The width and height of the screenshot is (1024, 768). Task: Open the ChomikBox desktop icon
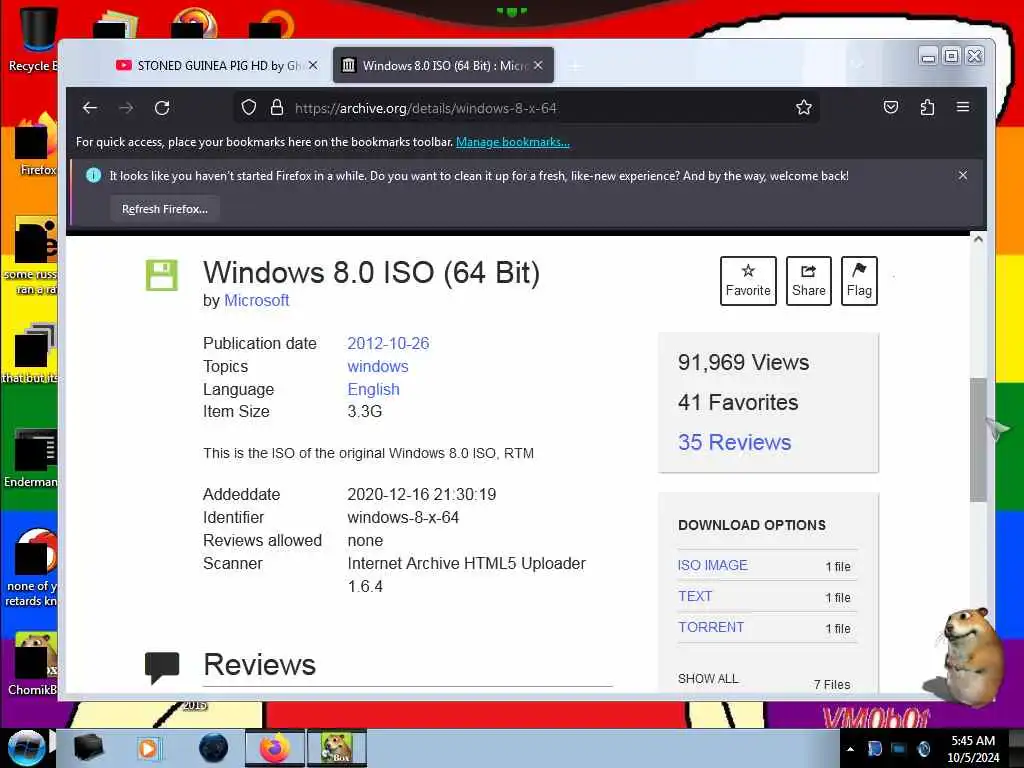point(33,664)
